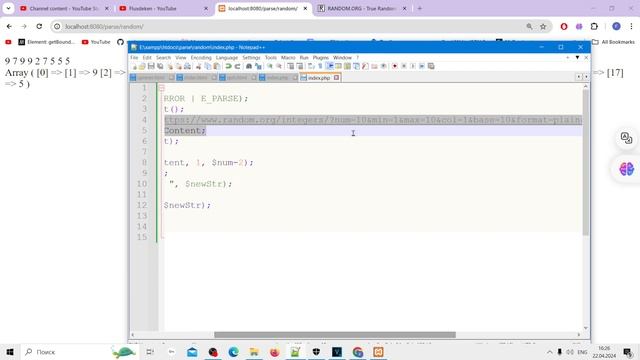Click Notepad++ tab bar scroll-left arrow
Viewport: 640px width, 360px height.
[579, 77]
